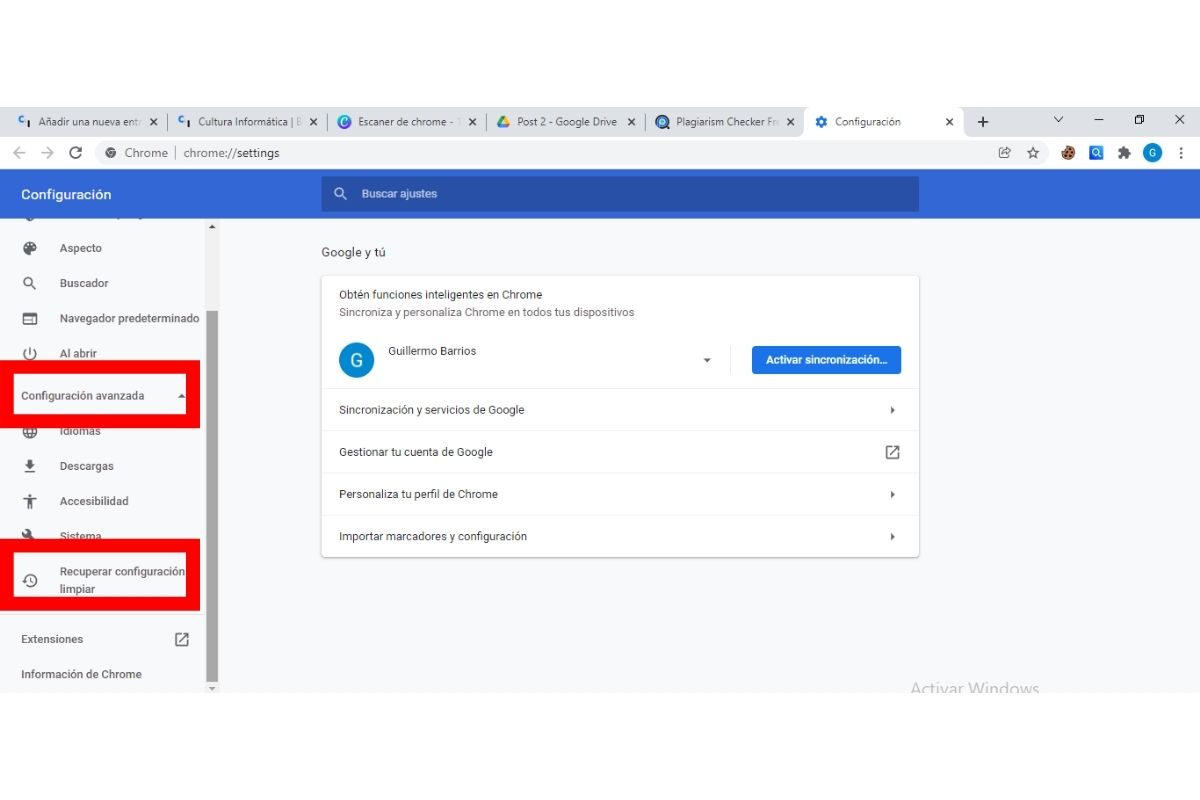Collapse the Configuración avanzada section
Viewport: 1200px width, 800px height.
[x=181, y=396]
